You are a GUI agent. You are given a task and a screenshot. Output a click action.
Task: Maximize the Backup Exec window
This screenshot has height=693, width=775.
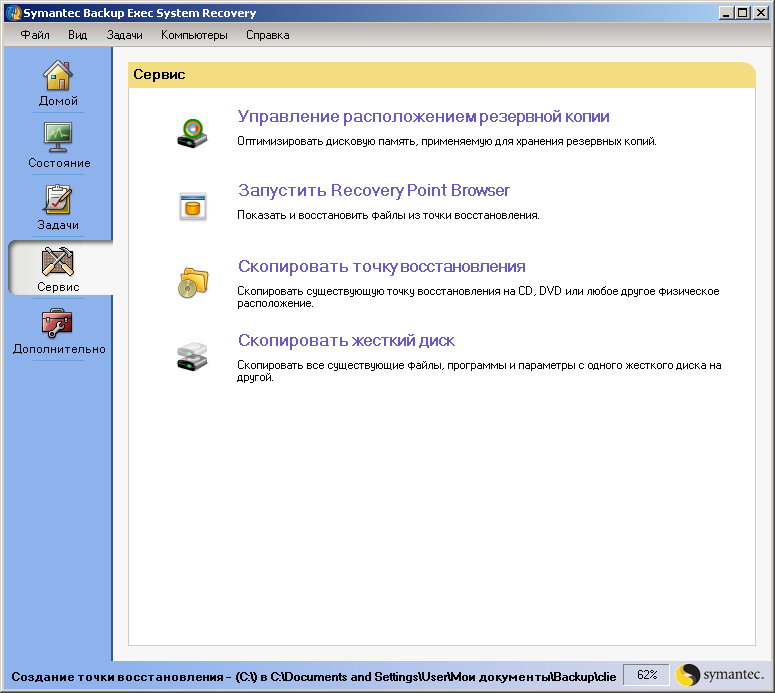coord(742,13)
